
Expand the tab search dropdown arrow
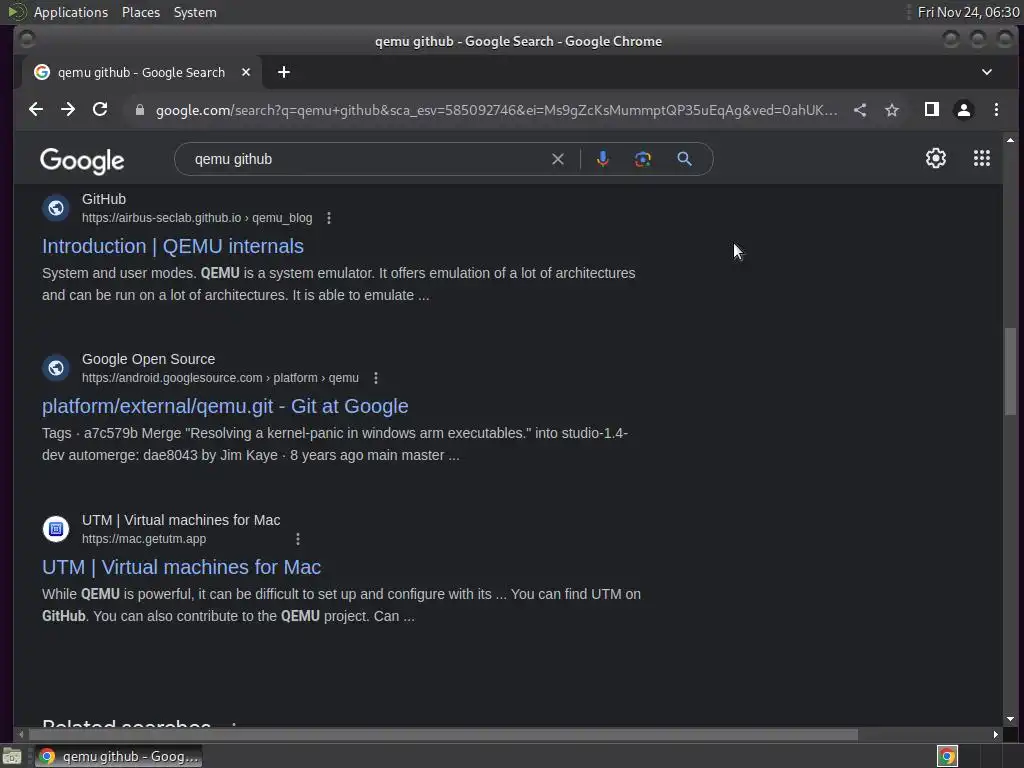pyautogui.click(x=987, y=72)
